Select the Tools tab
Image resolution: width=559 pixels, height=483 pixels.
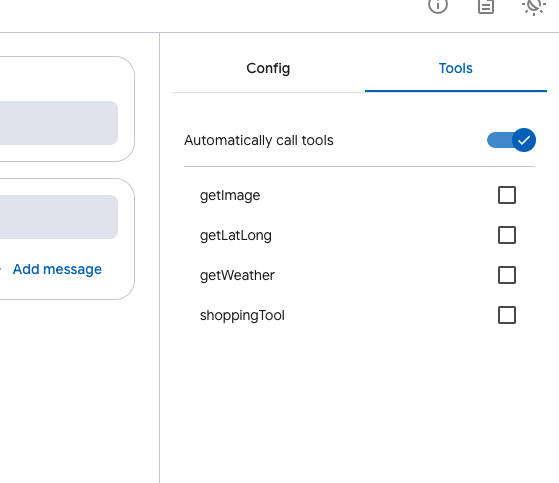pyautogui.click(x=456, y=68)
